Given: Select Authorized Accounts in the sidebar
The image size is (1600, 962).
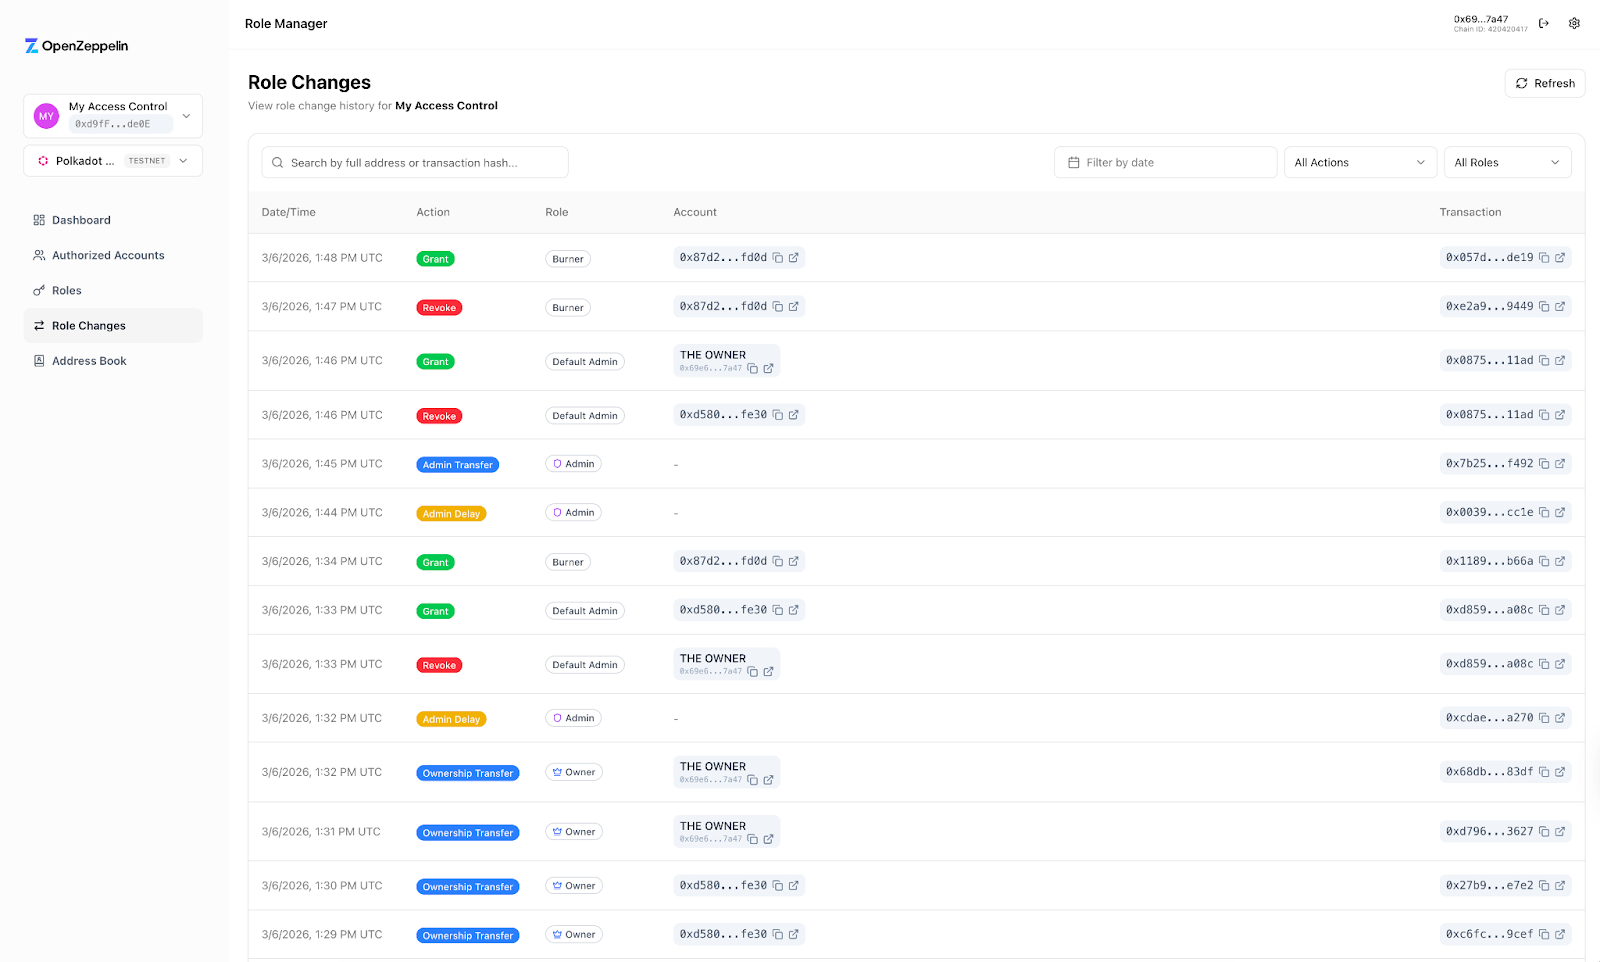Looking at the screenshot, I should click(x=108, y=255).
